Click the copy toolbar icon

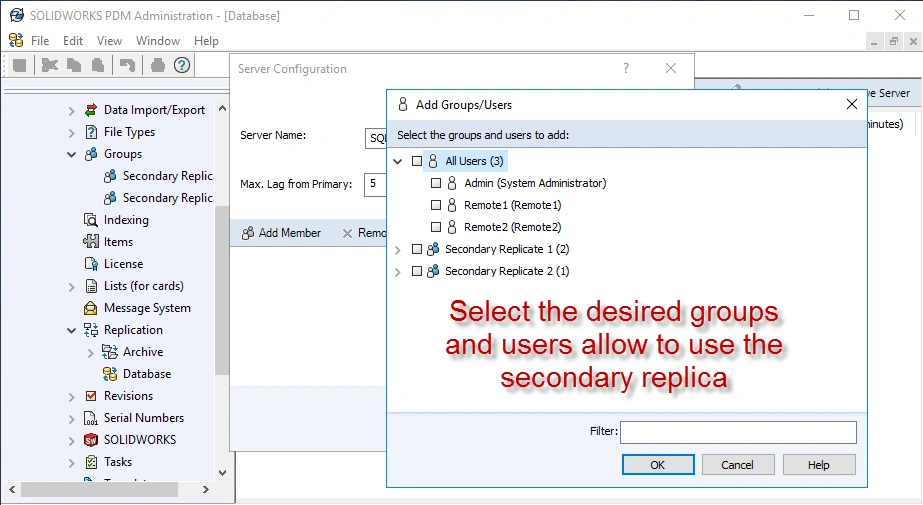[74, 65]
